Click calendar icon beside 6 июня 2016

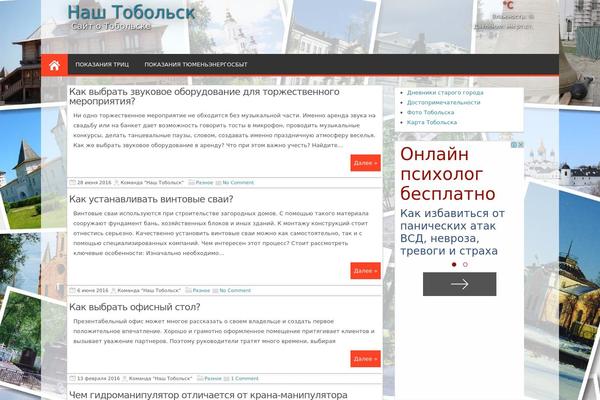(x=72, y=291)
